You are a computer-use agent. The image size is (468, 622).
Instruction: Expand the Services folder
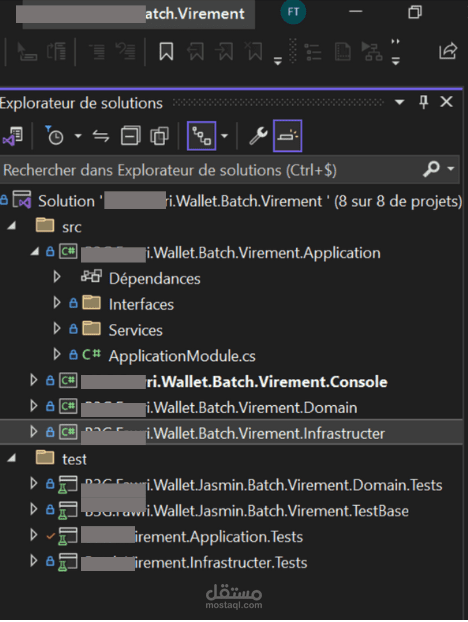click(57, 328)
